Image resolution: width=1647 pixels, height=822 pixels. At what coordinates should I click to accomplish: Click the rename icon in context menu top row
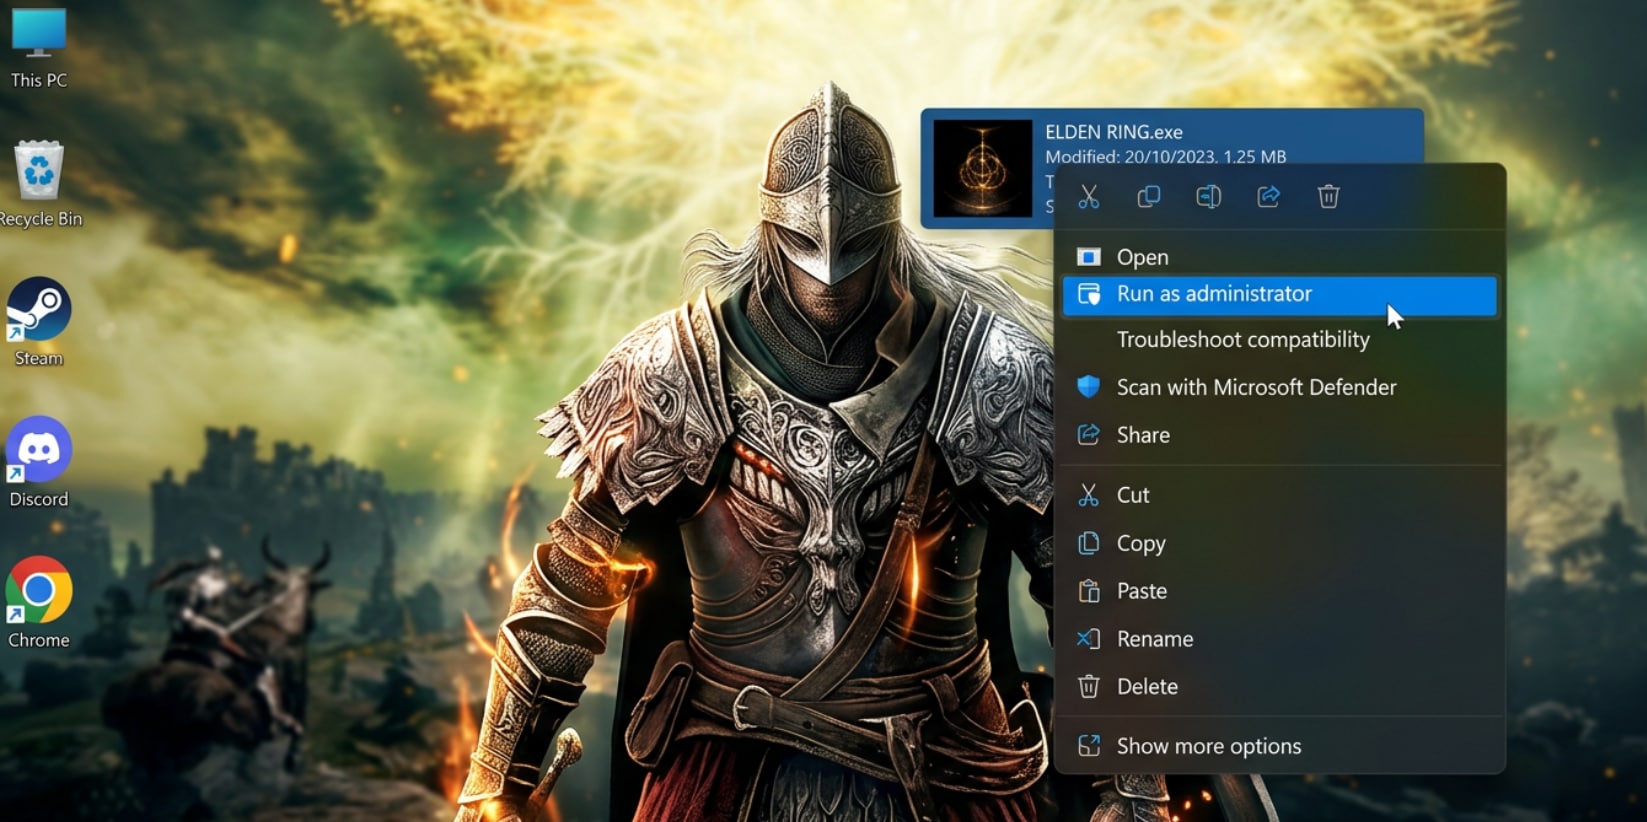1208,197
